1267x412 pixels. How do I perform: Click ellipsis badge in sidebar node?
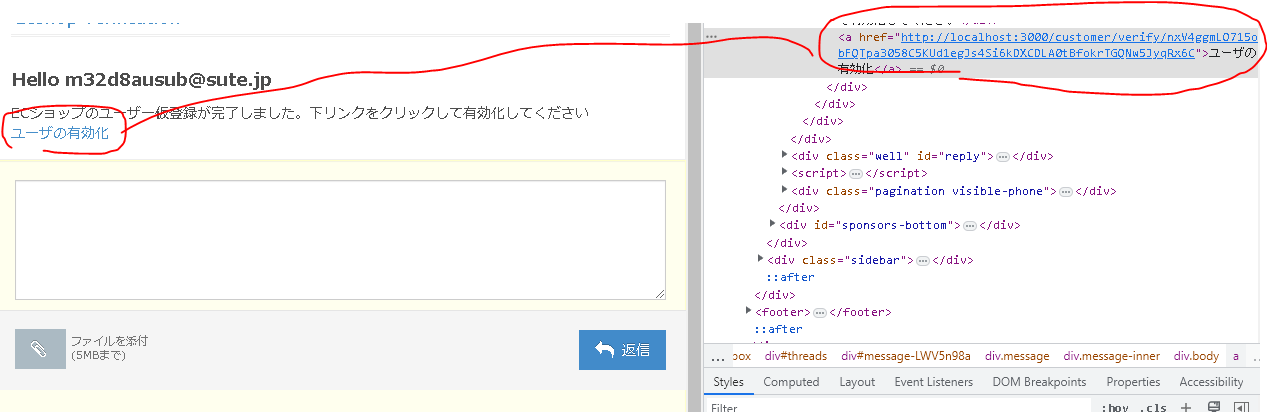(922, 260)
